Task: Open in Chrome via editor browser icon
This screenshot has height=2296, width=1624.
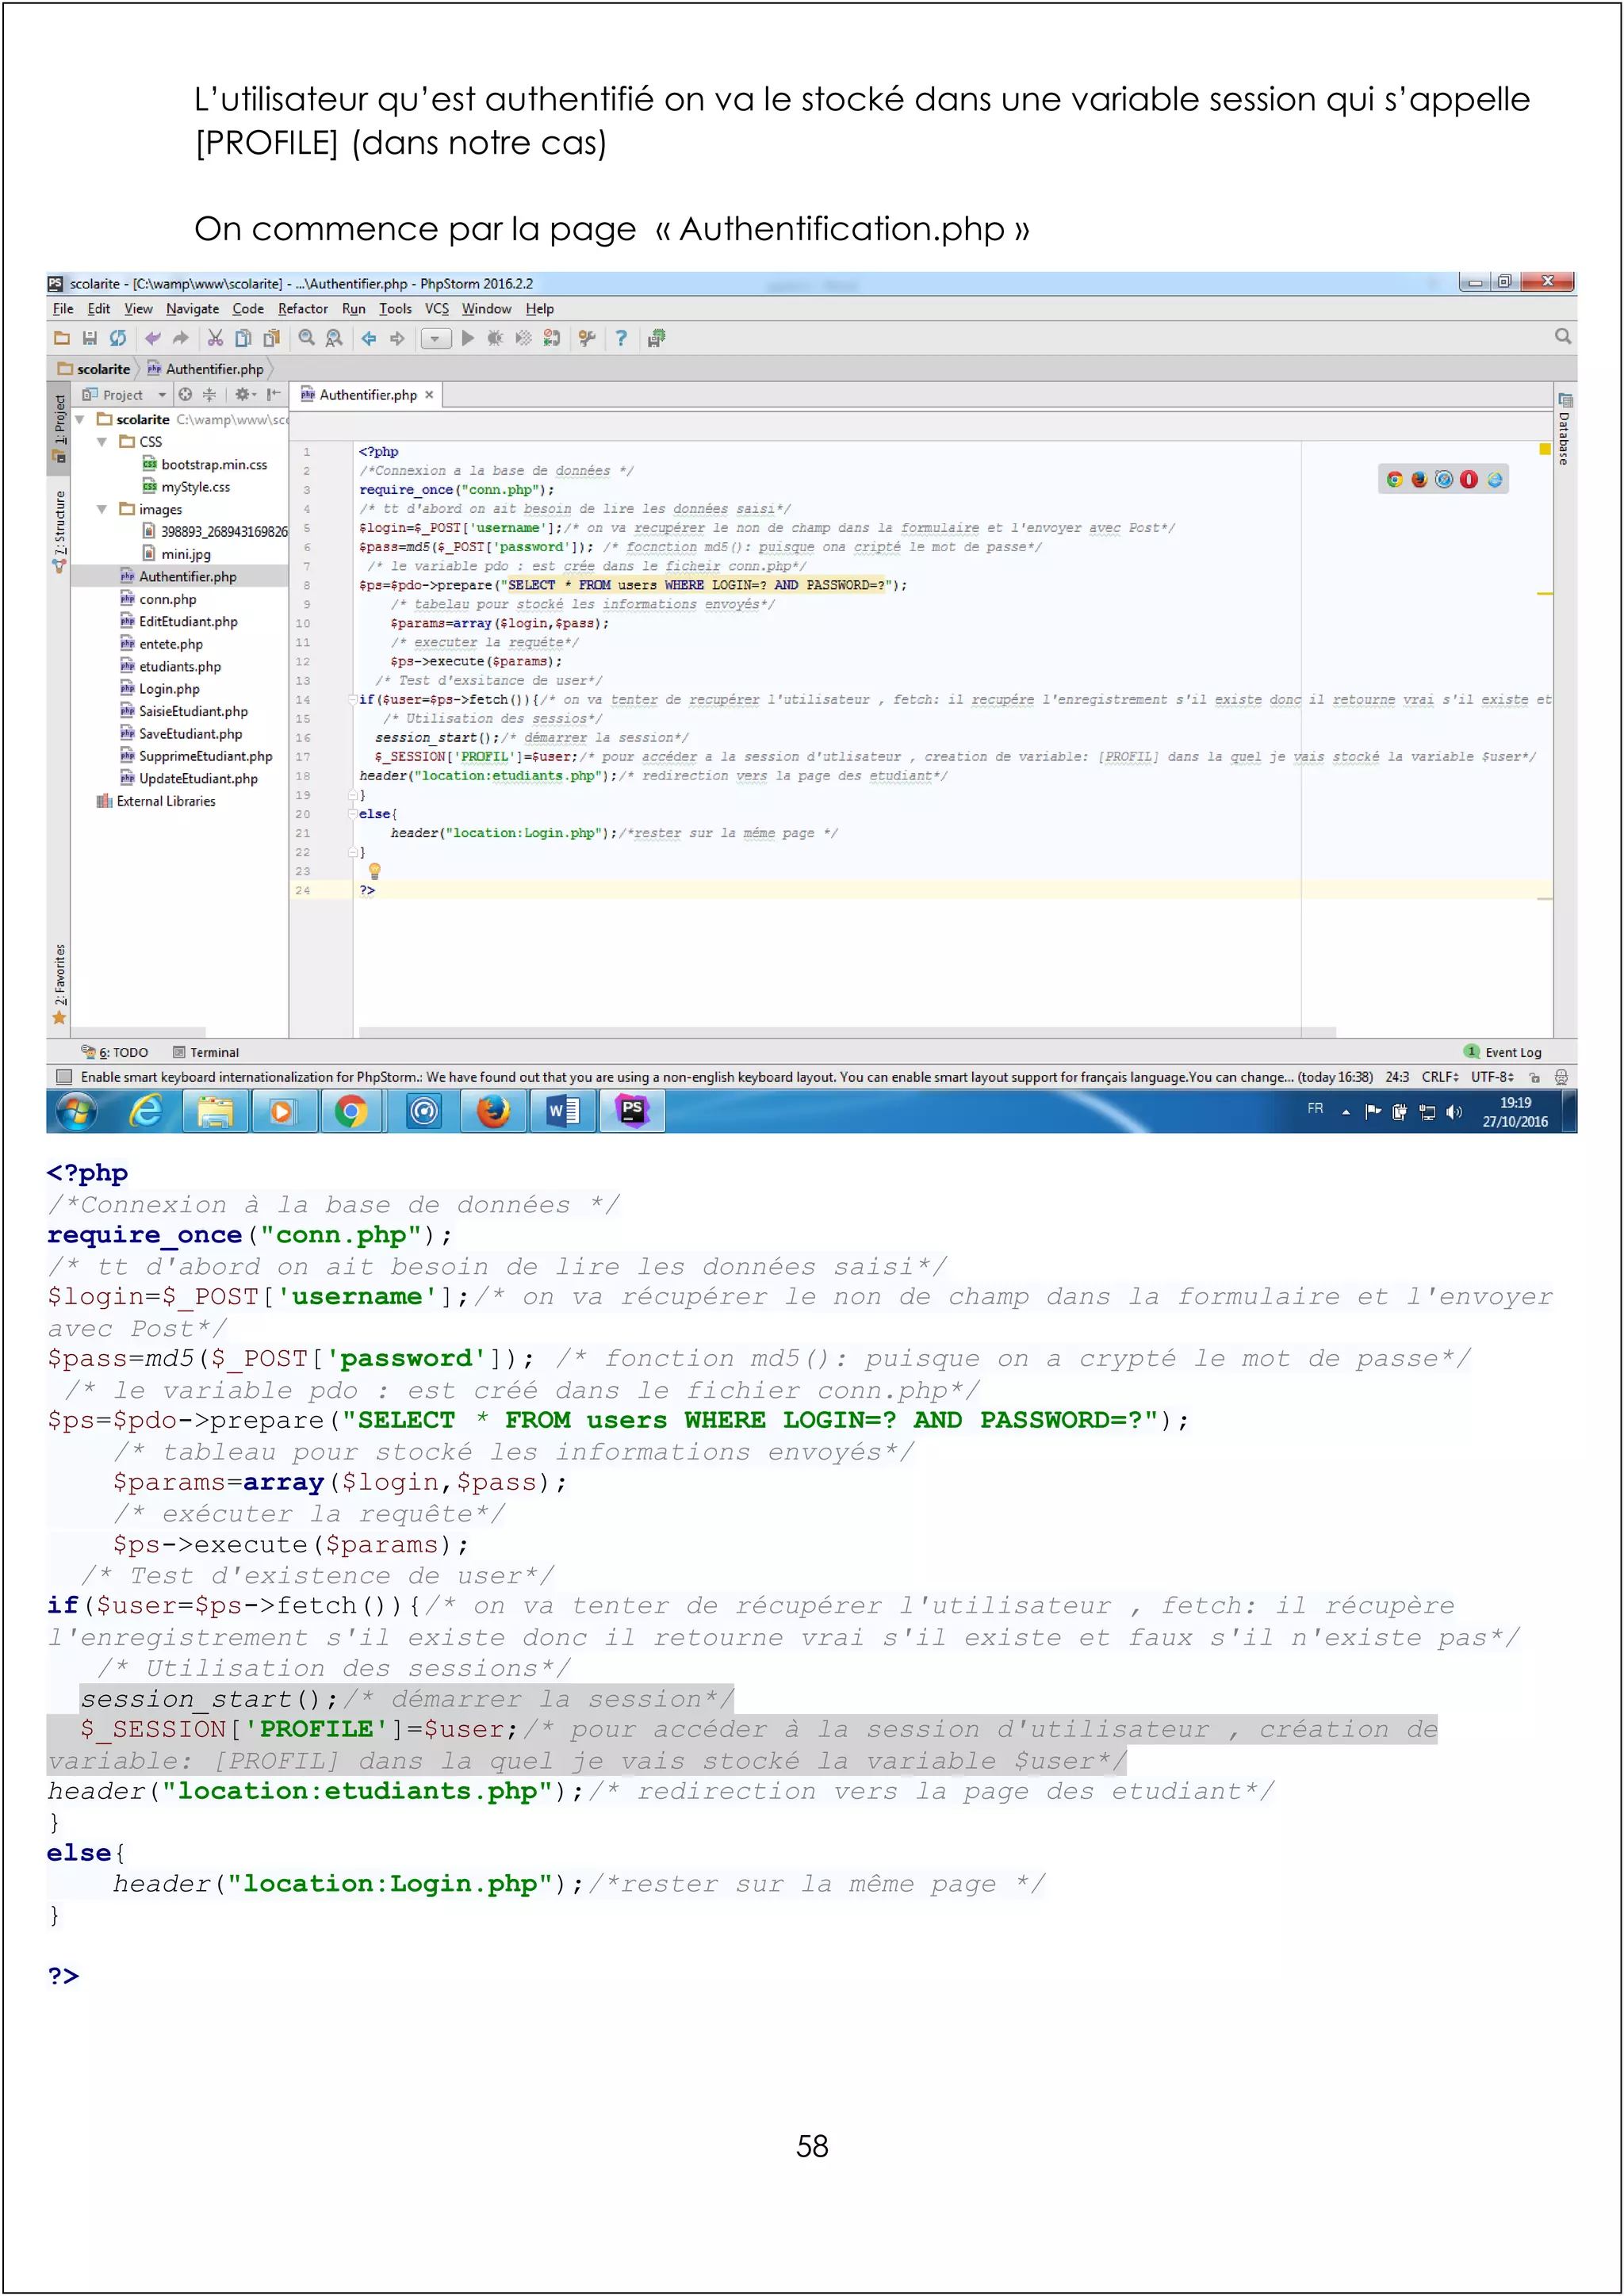Action: click(1394, 480)
